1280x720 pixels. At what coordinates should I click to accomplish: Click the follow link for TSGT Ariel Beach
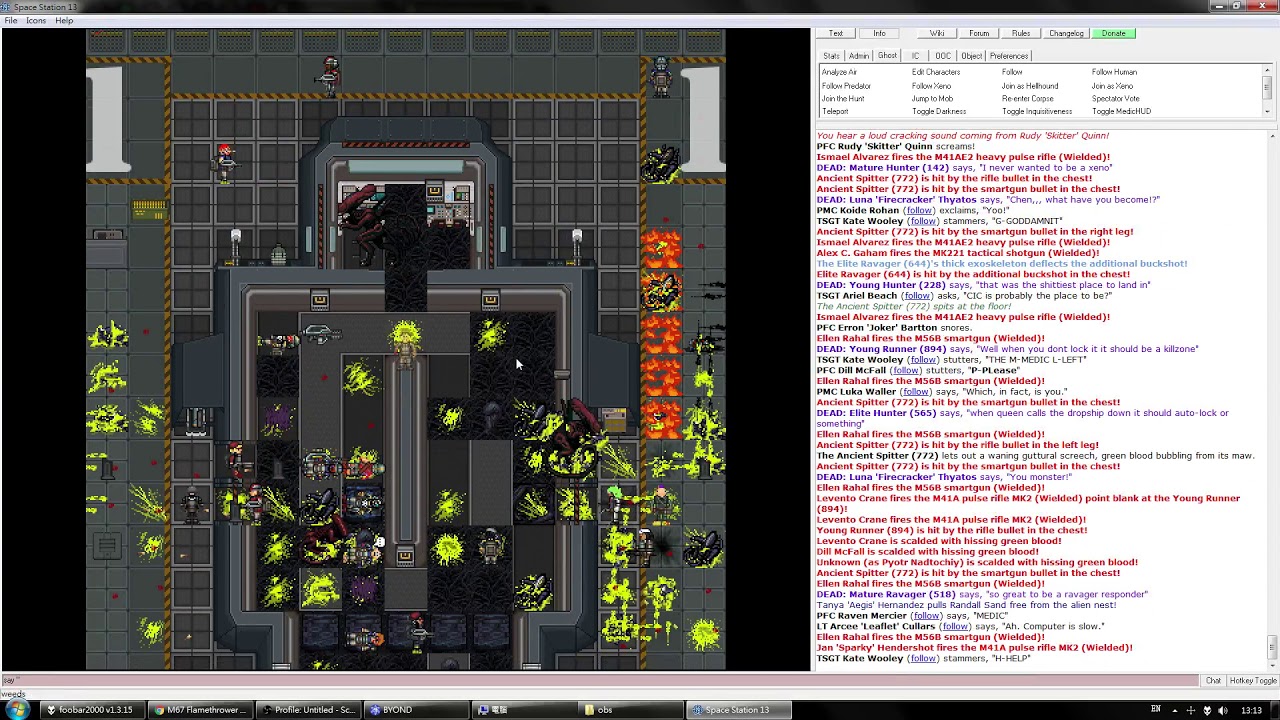(x=916, y=296)
